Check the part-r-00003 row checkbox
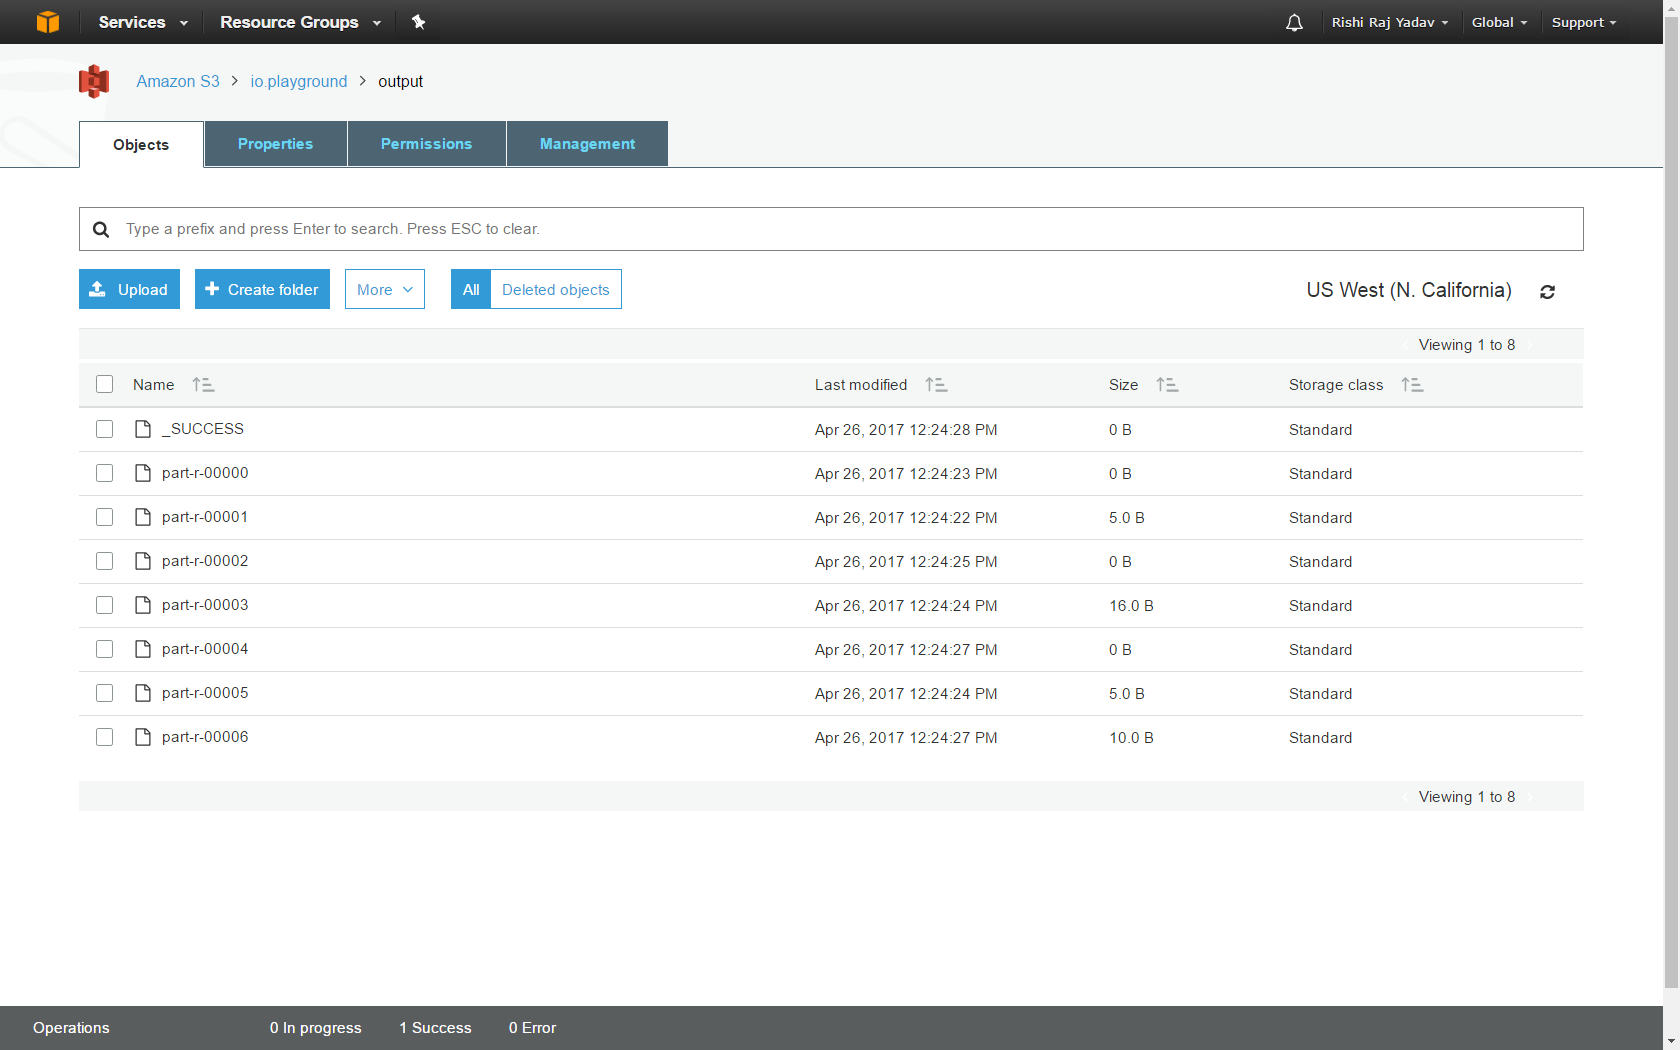This screenshot has height=1050, width=1680. pos(104,605)
